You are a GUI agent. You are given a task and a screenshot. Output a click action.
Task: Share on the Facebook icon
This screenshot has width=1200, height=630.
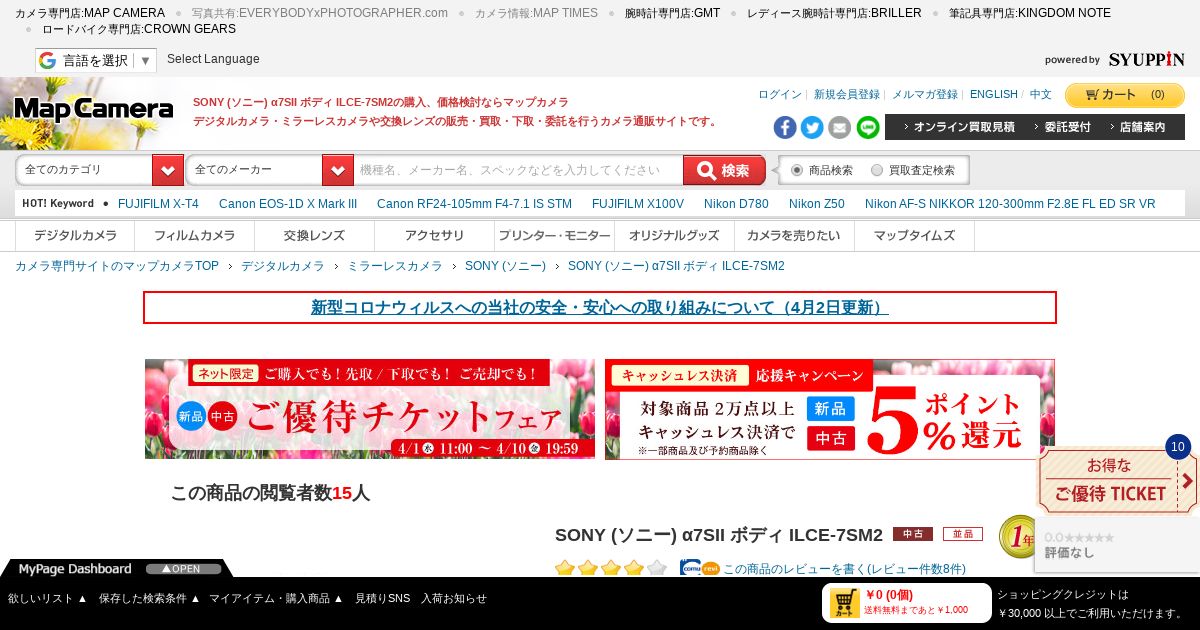point(785,127)
